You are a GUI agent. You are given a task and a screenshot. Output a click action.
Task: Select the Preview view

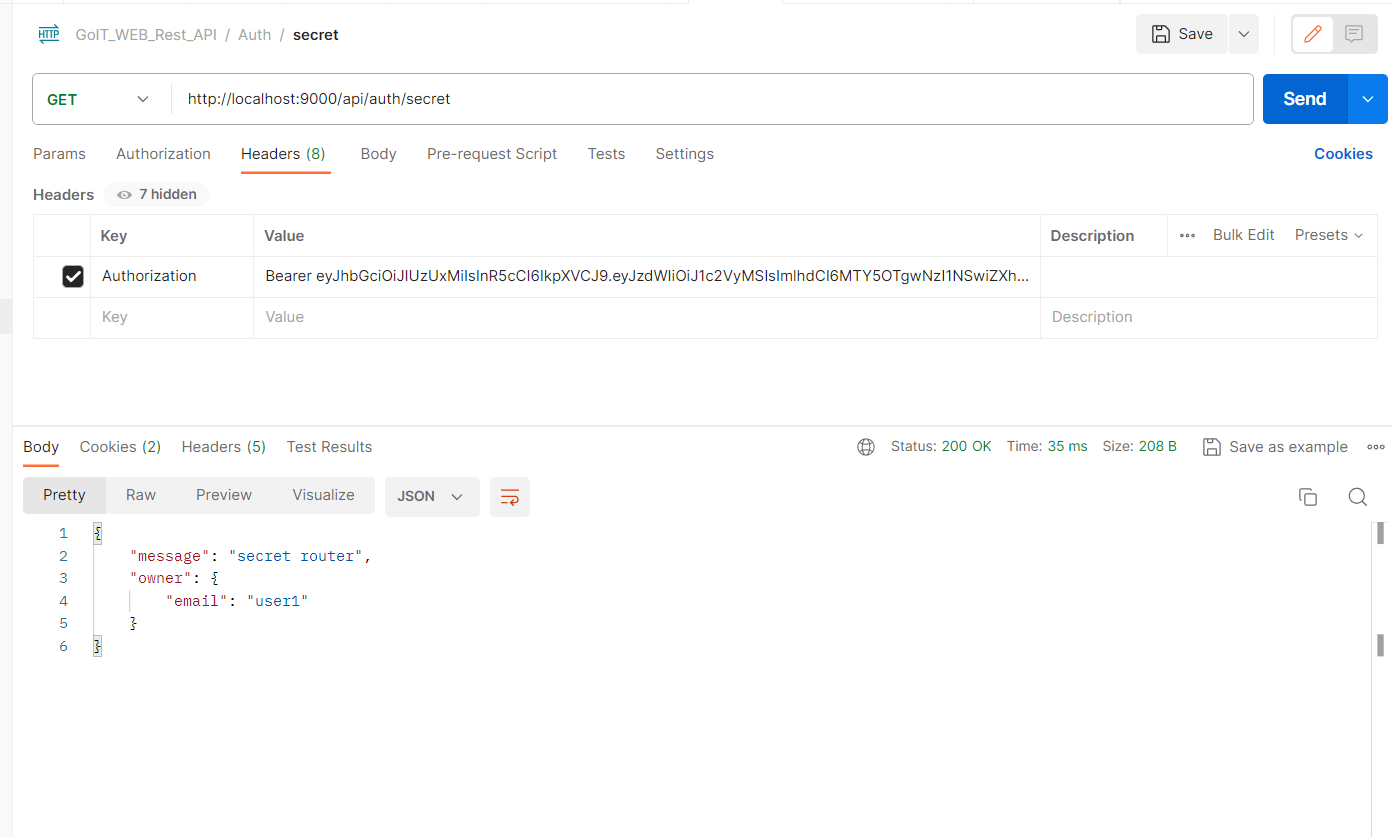[x=224, y=495]
